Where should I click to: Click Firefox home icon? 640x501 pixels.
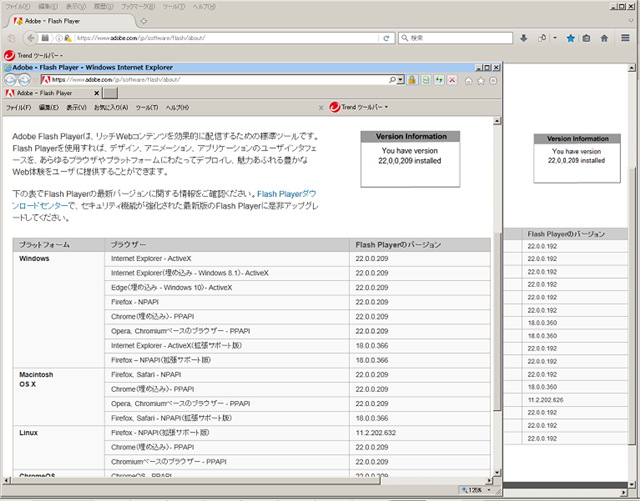[x=604, y=38]
